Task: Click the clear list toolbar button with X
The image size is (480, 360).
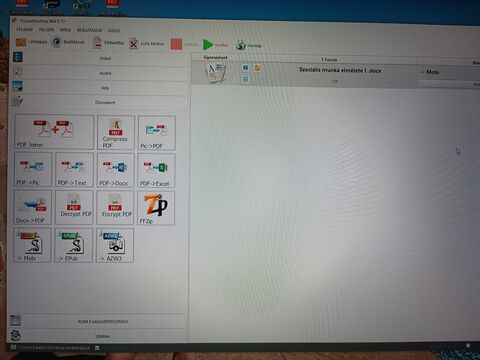Action: 146,43
